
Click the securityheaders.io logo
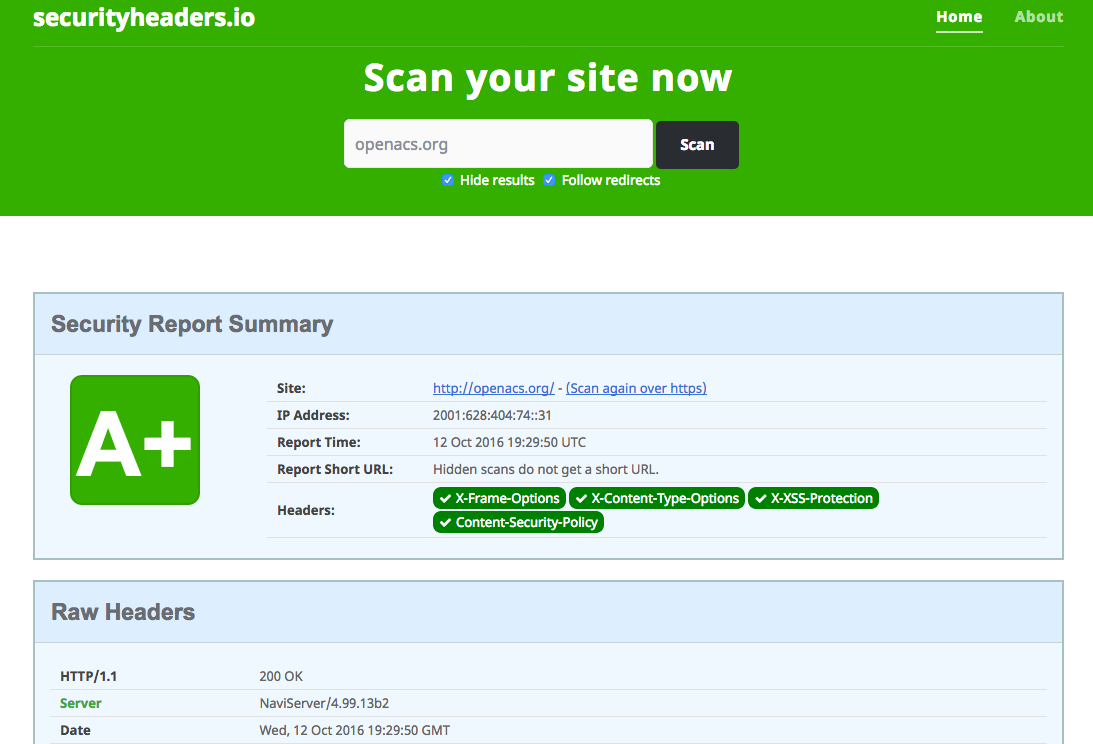click(x=143, y=17)
